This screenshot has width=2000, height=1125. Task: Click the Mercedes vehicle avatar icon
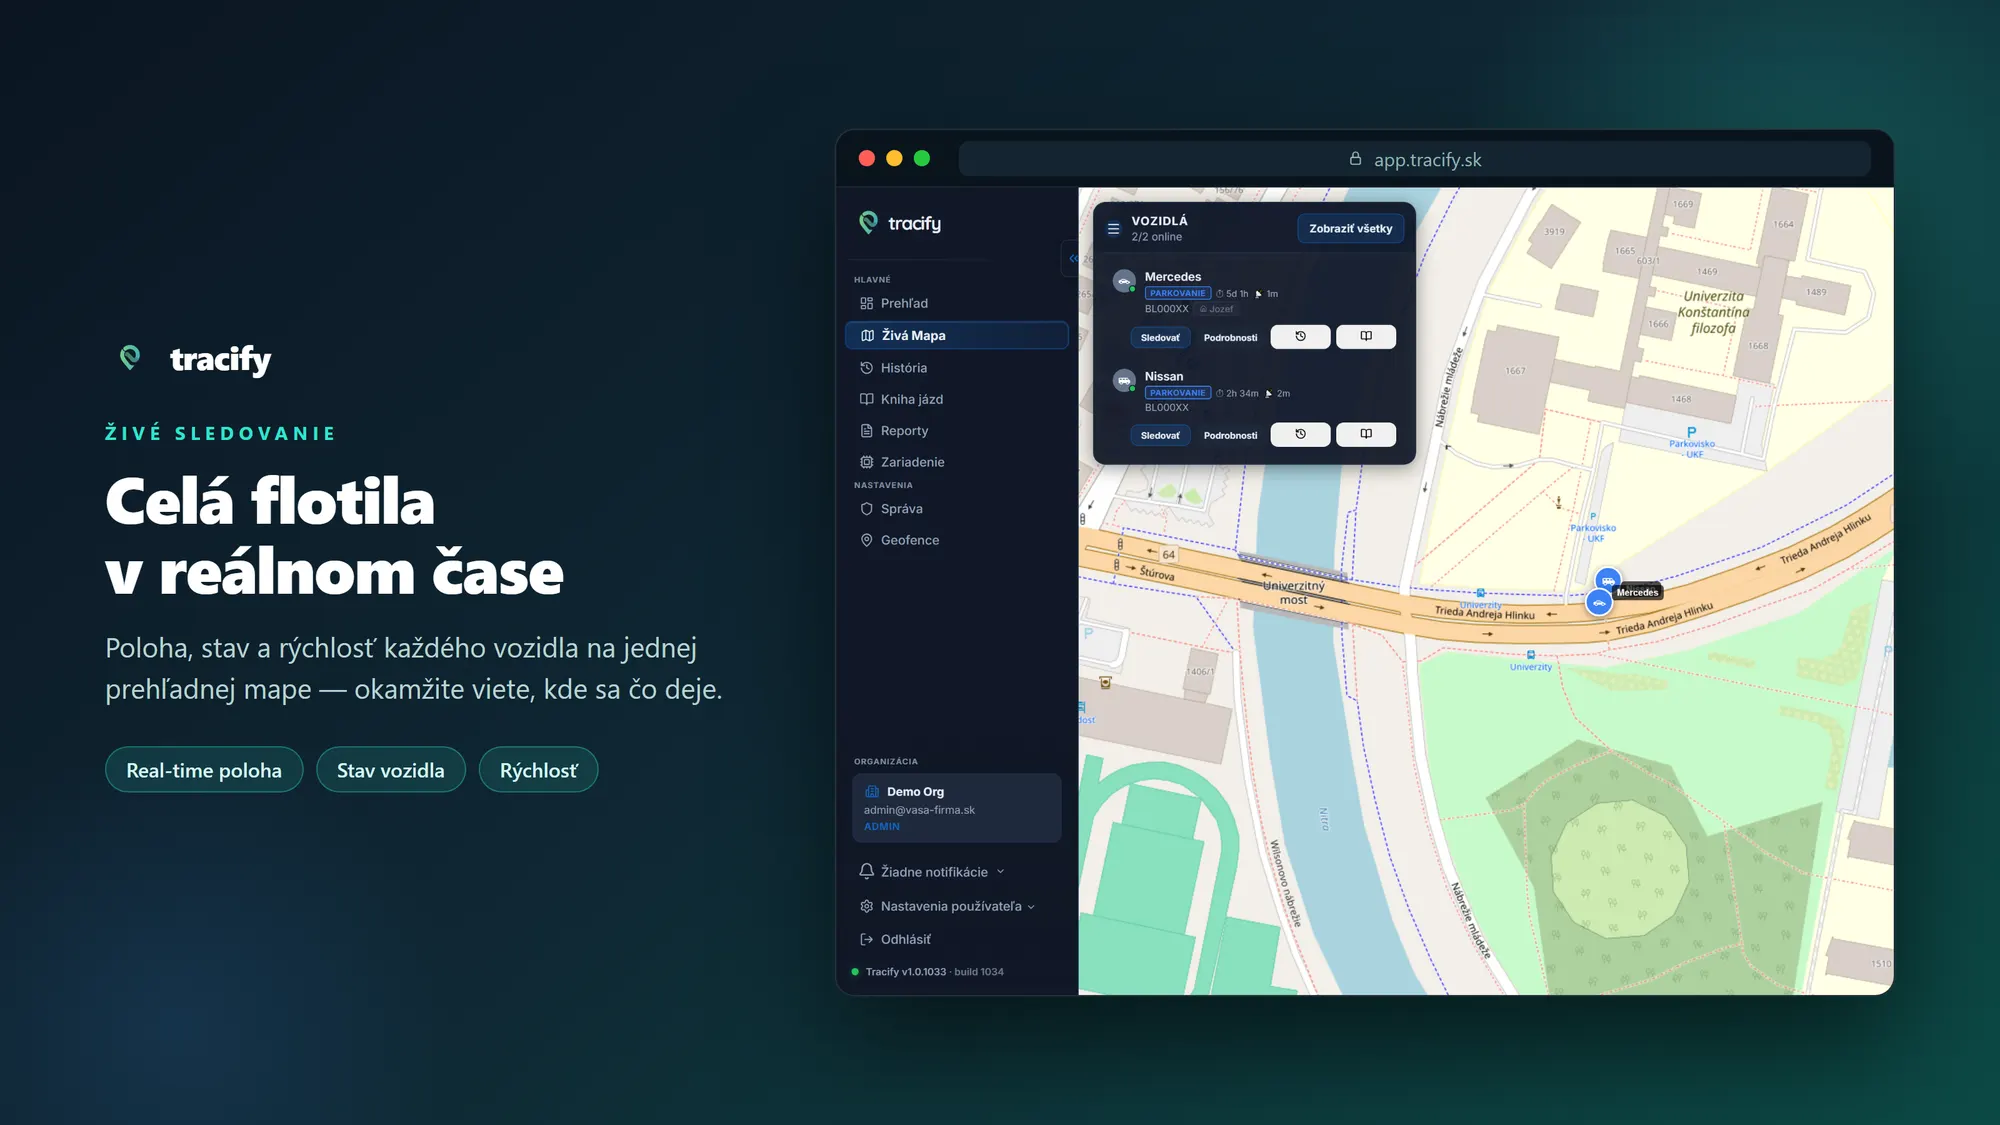coord(1124,281)
